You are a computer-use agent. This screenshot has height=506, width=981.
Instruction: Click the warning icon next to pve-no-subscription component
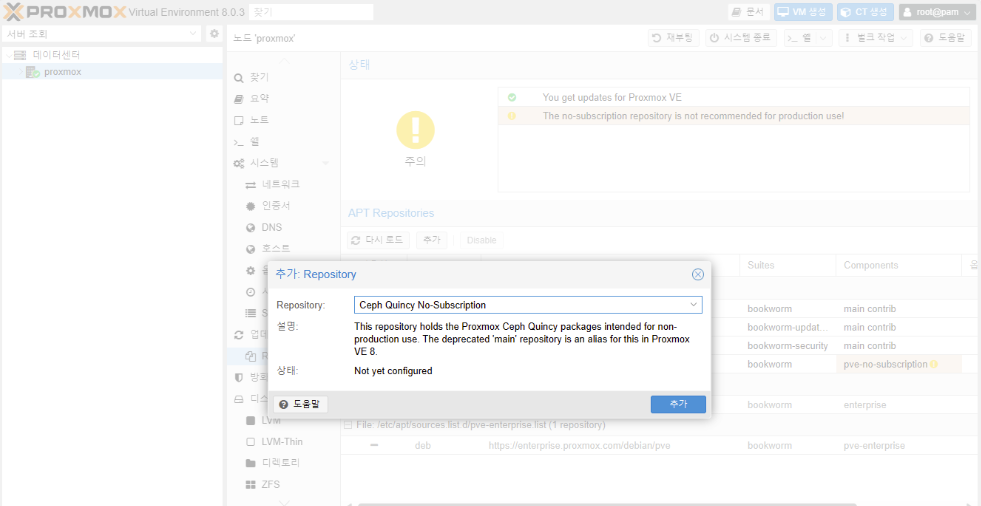pos(933,364)
